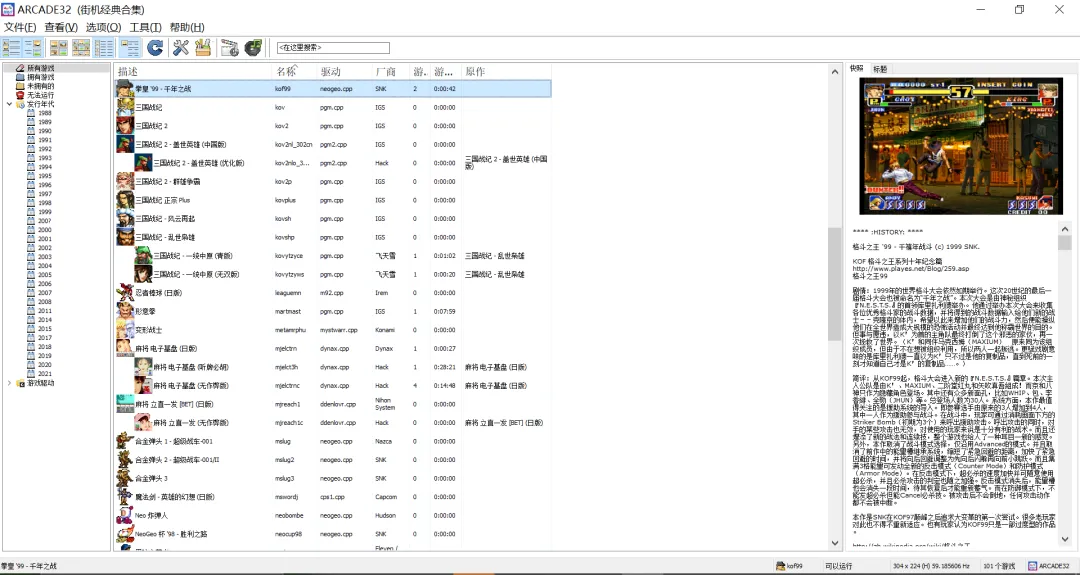Click the game list vertical scrollbar thumb
This screenshot has height=575, width=1080.
pyautogui.click(x=834, y=284)
